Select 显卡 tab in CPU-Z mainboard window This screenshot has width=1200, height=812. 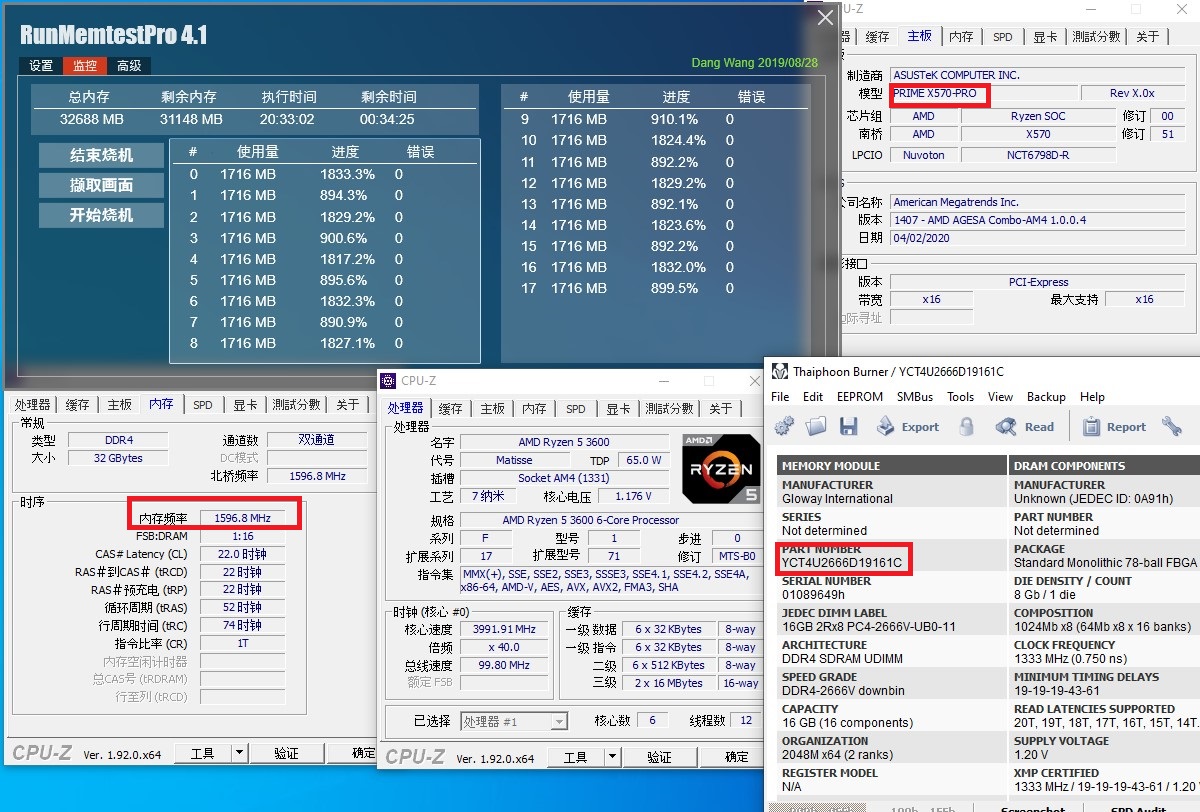(x=1045, y=37)
